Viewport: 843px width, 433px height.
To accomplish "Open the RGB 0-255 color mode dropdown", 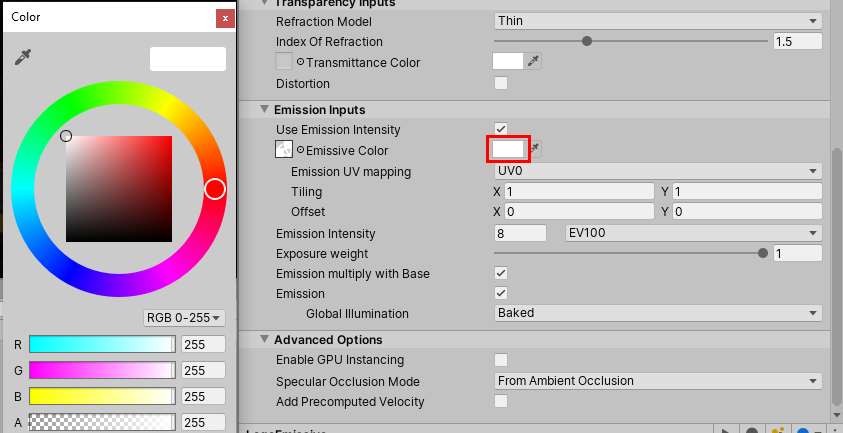I will (184, 318).
